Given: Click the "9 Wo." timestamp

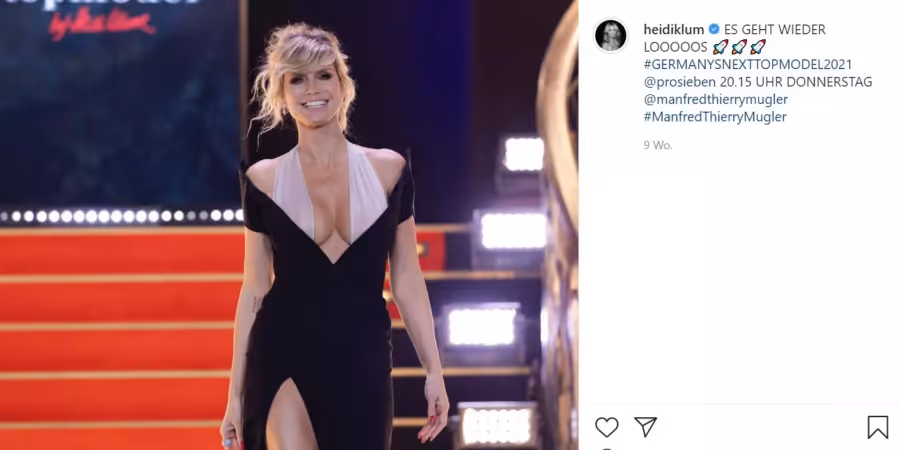Looking at the screenshot, I should [x=658, y=145].
